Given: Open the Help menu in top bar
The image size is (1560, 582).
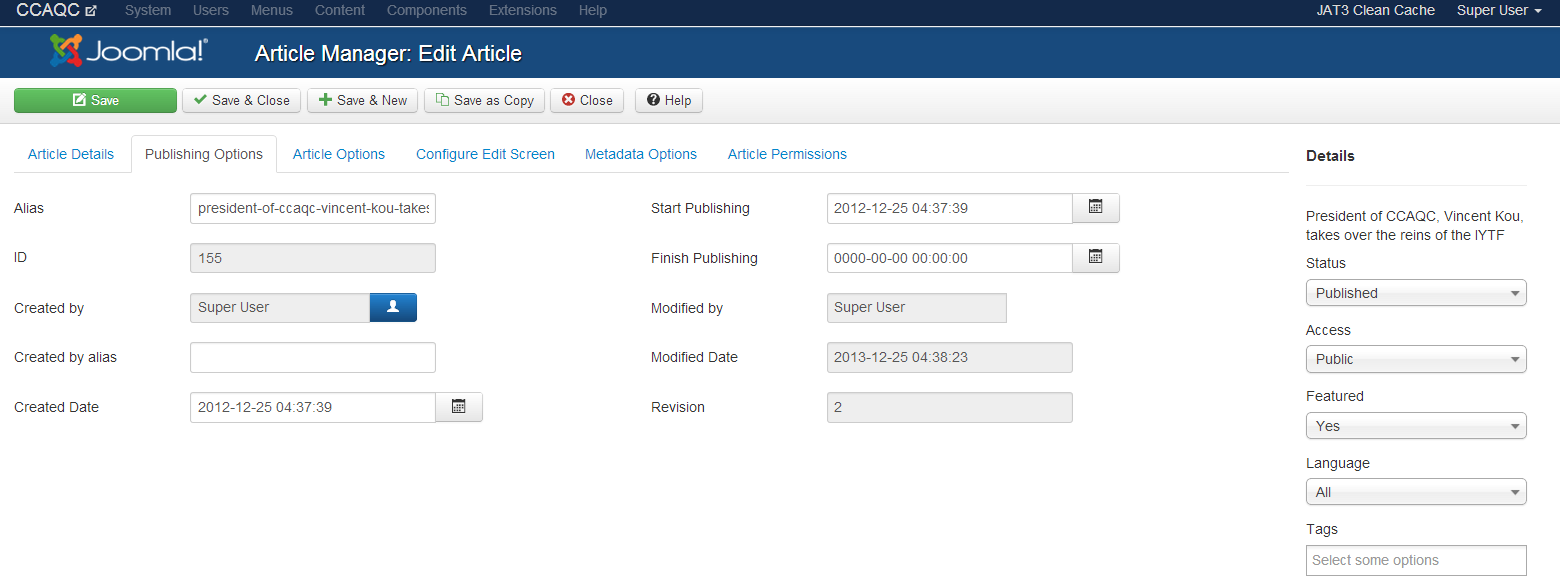Looking at the screenshot, I should 593,10.
